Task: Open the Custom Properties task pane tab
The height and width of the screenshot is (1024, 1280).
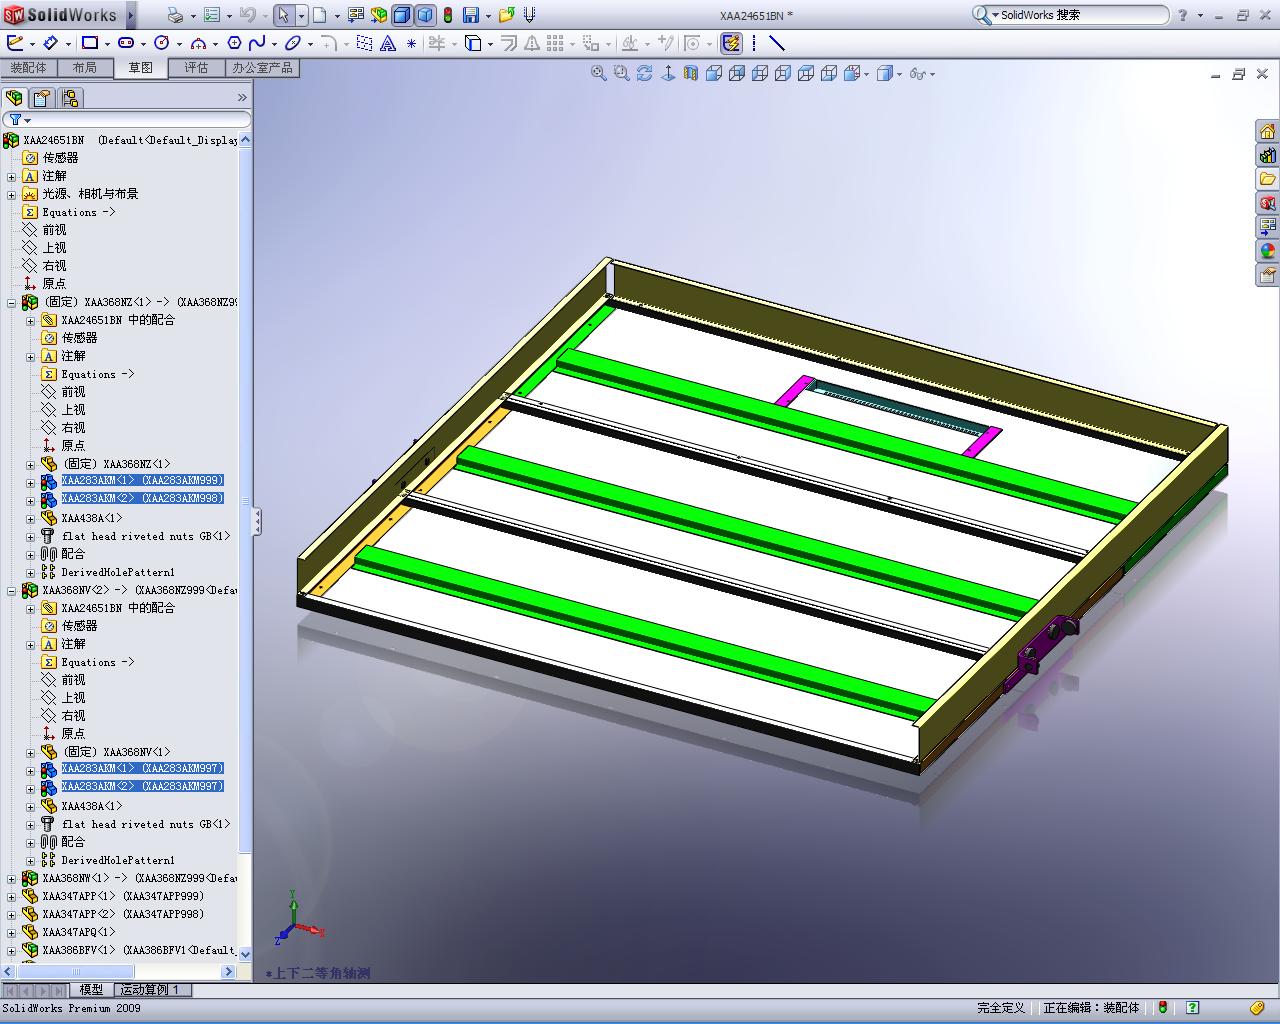Action: pos(1268,276)
